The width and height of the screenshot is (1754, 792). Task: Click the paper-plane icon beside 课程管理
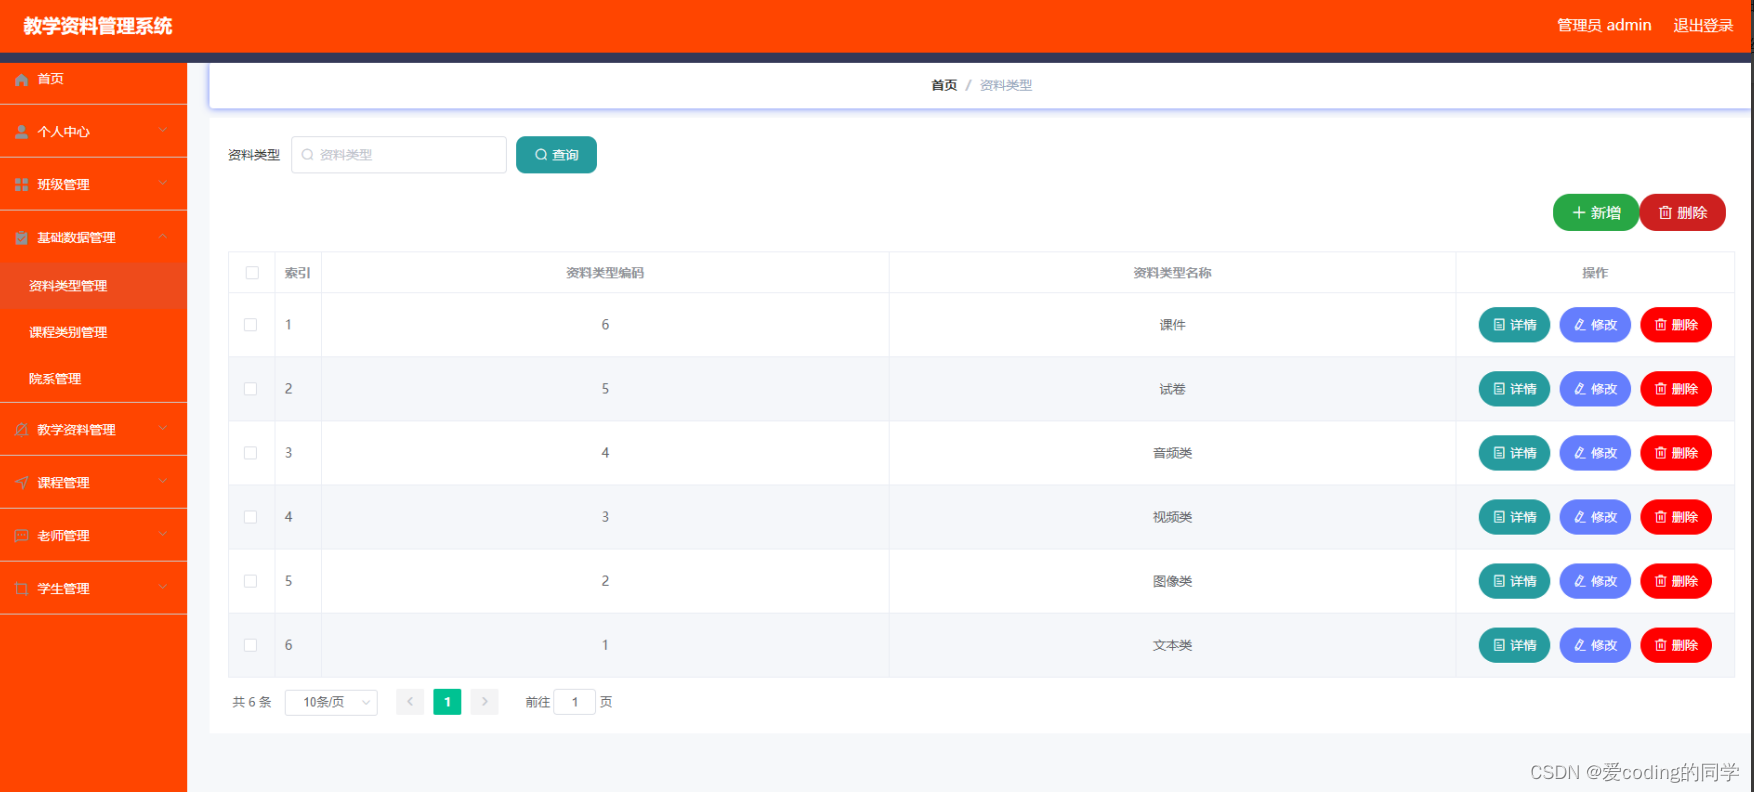tap(21, 483)
